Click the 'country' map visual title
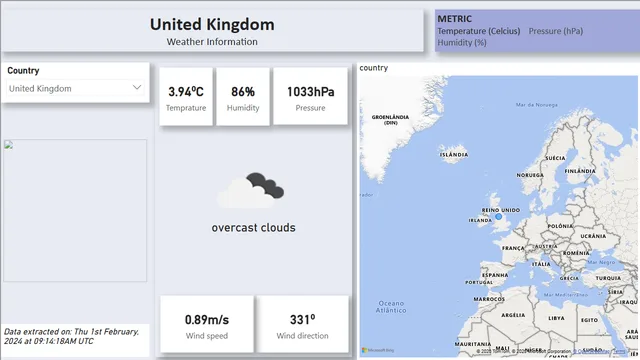Viewport: 640px width, 360px height. pos(373,68)
